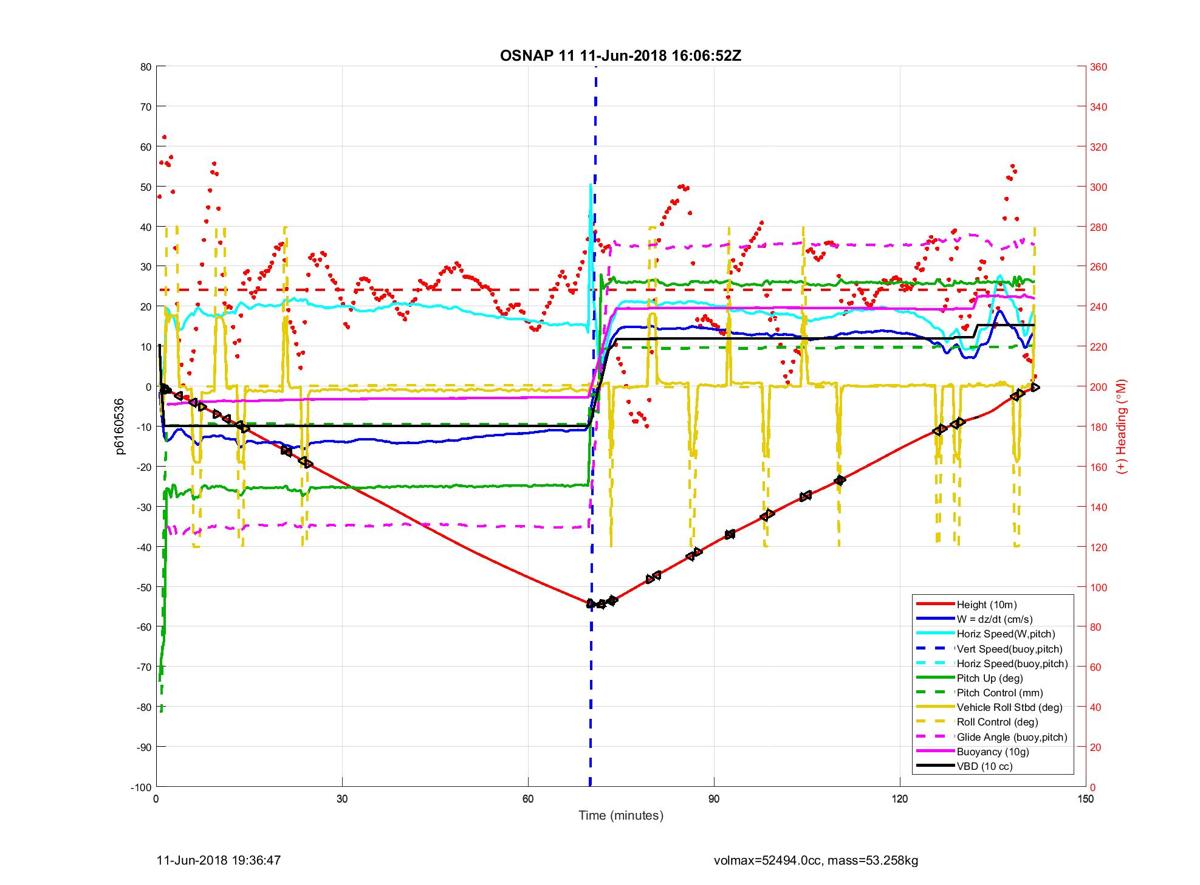Click the "p6160536" left axis label
Viewport: 1200px width, 885px height.
pos(119,427)
